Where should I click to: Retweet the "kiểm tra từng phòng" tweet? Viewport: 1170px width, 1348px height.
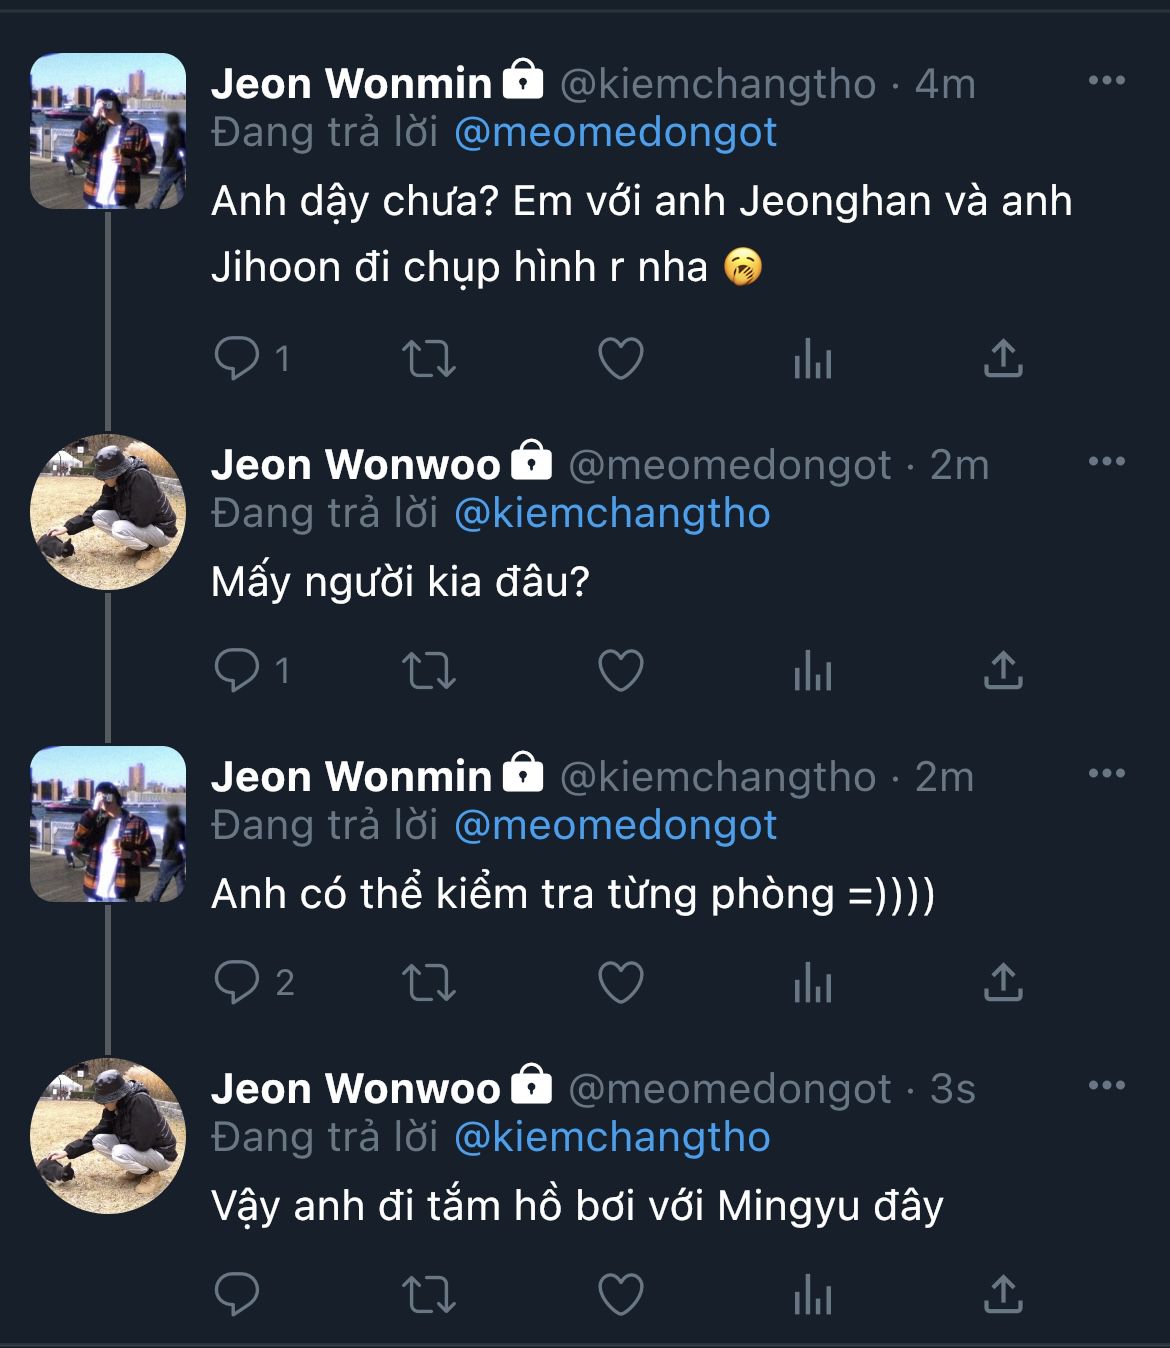[428, 983]
